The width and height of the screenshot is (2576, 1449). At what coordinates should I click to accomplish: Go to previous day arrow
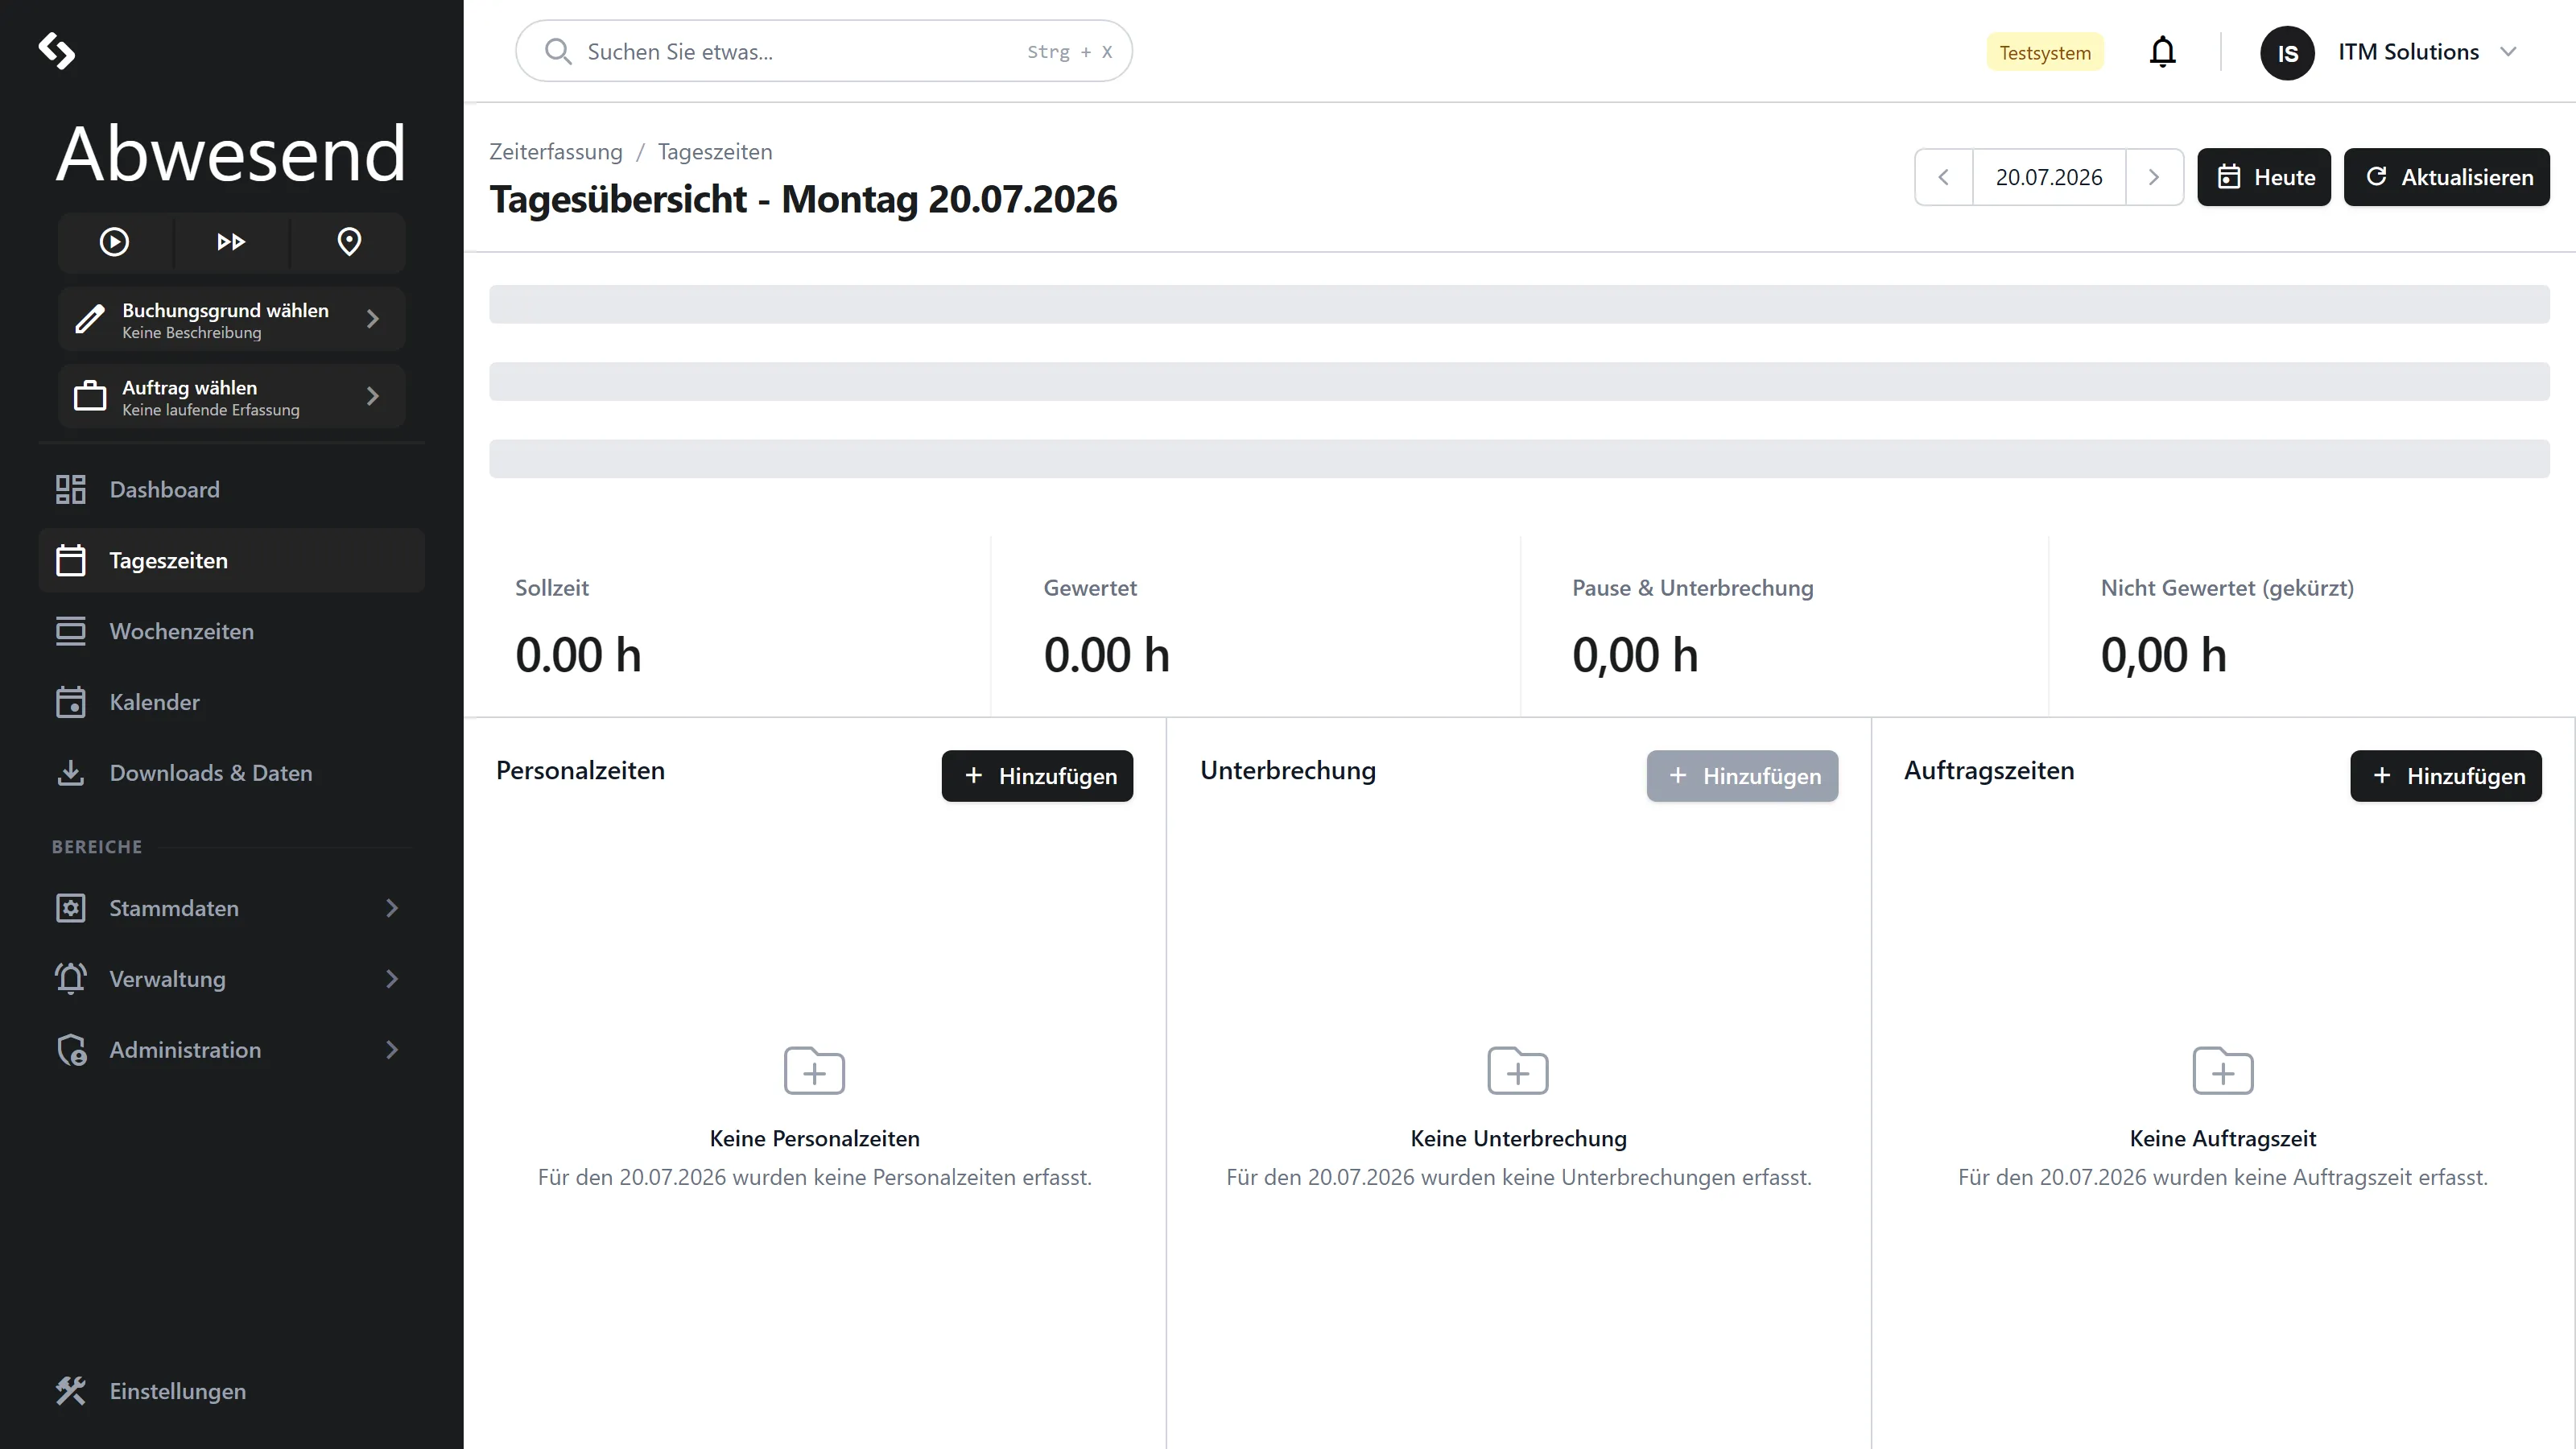[x=1944, y=177]
